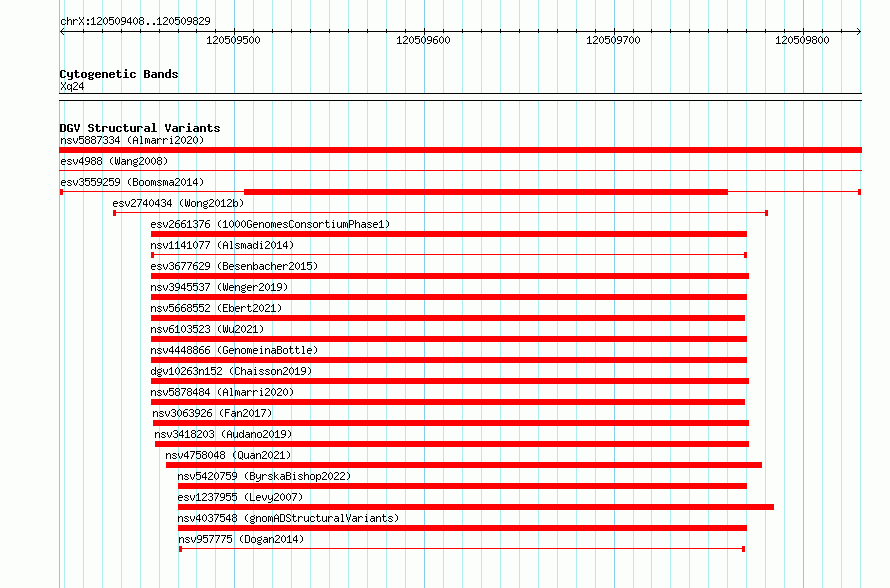Image resolution: width=890 pixels, height=588 pixels.
Task: Click ruler position label 120509500
Action: click(233, 40)
